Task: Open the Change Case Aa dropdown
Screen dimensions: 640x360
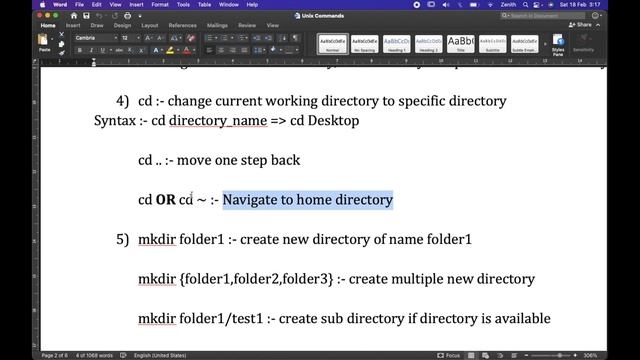Action: click(176, 38)
